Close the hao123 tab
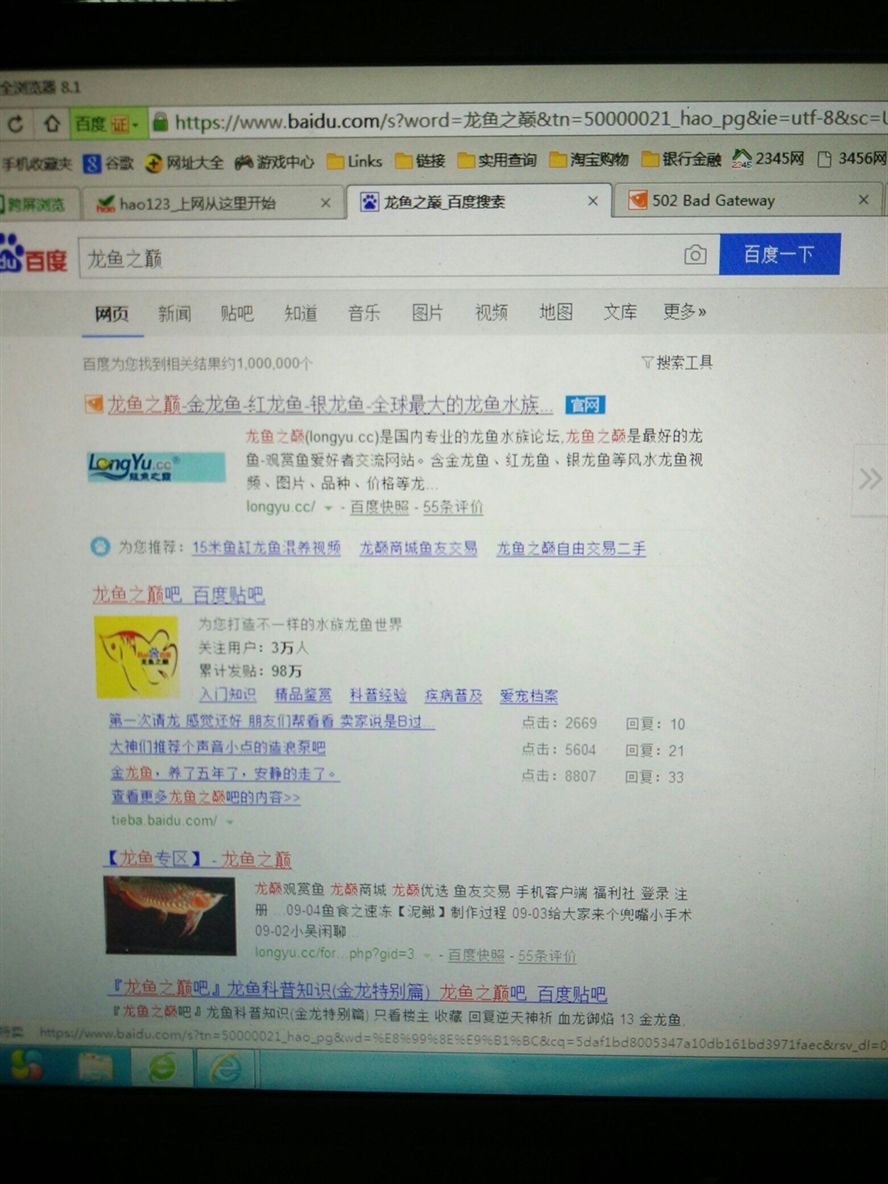This screenshot has width=888, height=1184. (x=325, y=202)
